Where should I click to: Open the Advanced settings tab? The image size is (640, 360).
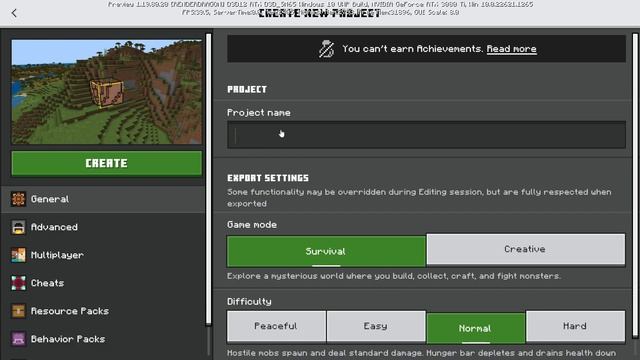pyautogui.click(x=103, y=227)
